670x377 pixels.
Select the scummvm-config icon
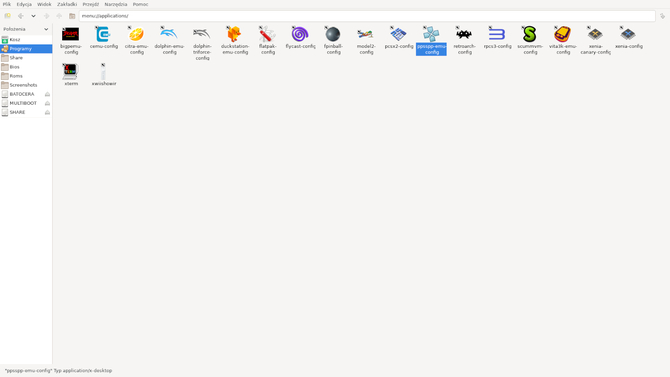coord(530,34)
